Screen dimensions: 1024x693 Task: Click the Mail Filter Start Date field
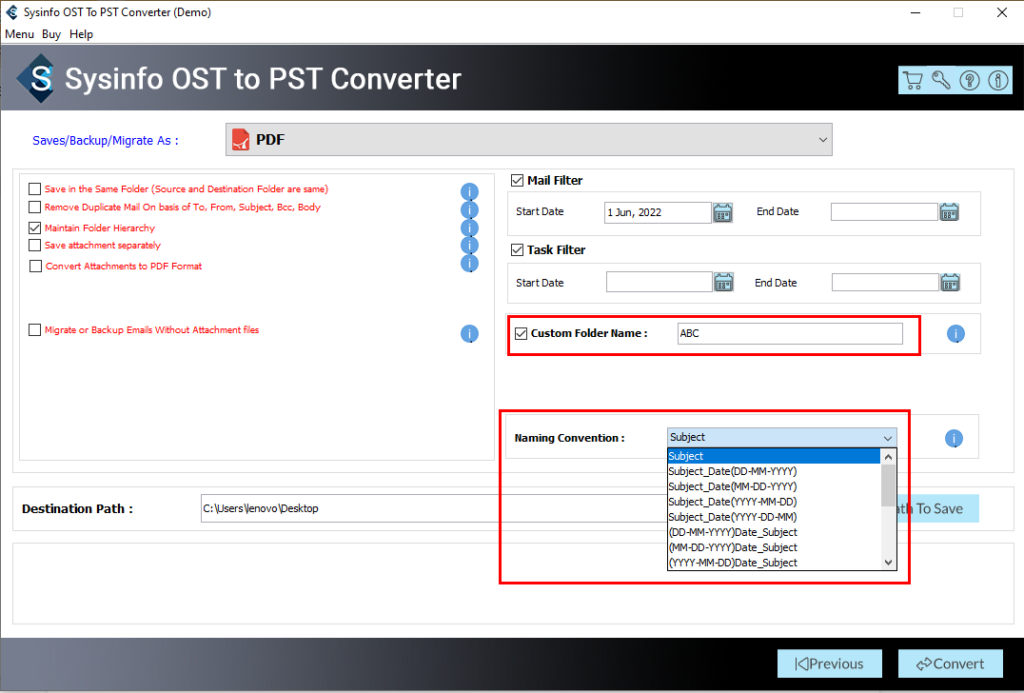(x=658, y=212)
